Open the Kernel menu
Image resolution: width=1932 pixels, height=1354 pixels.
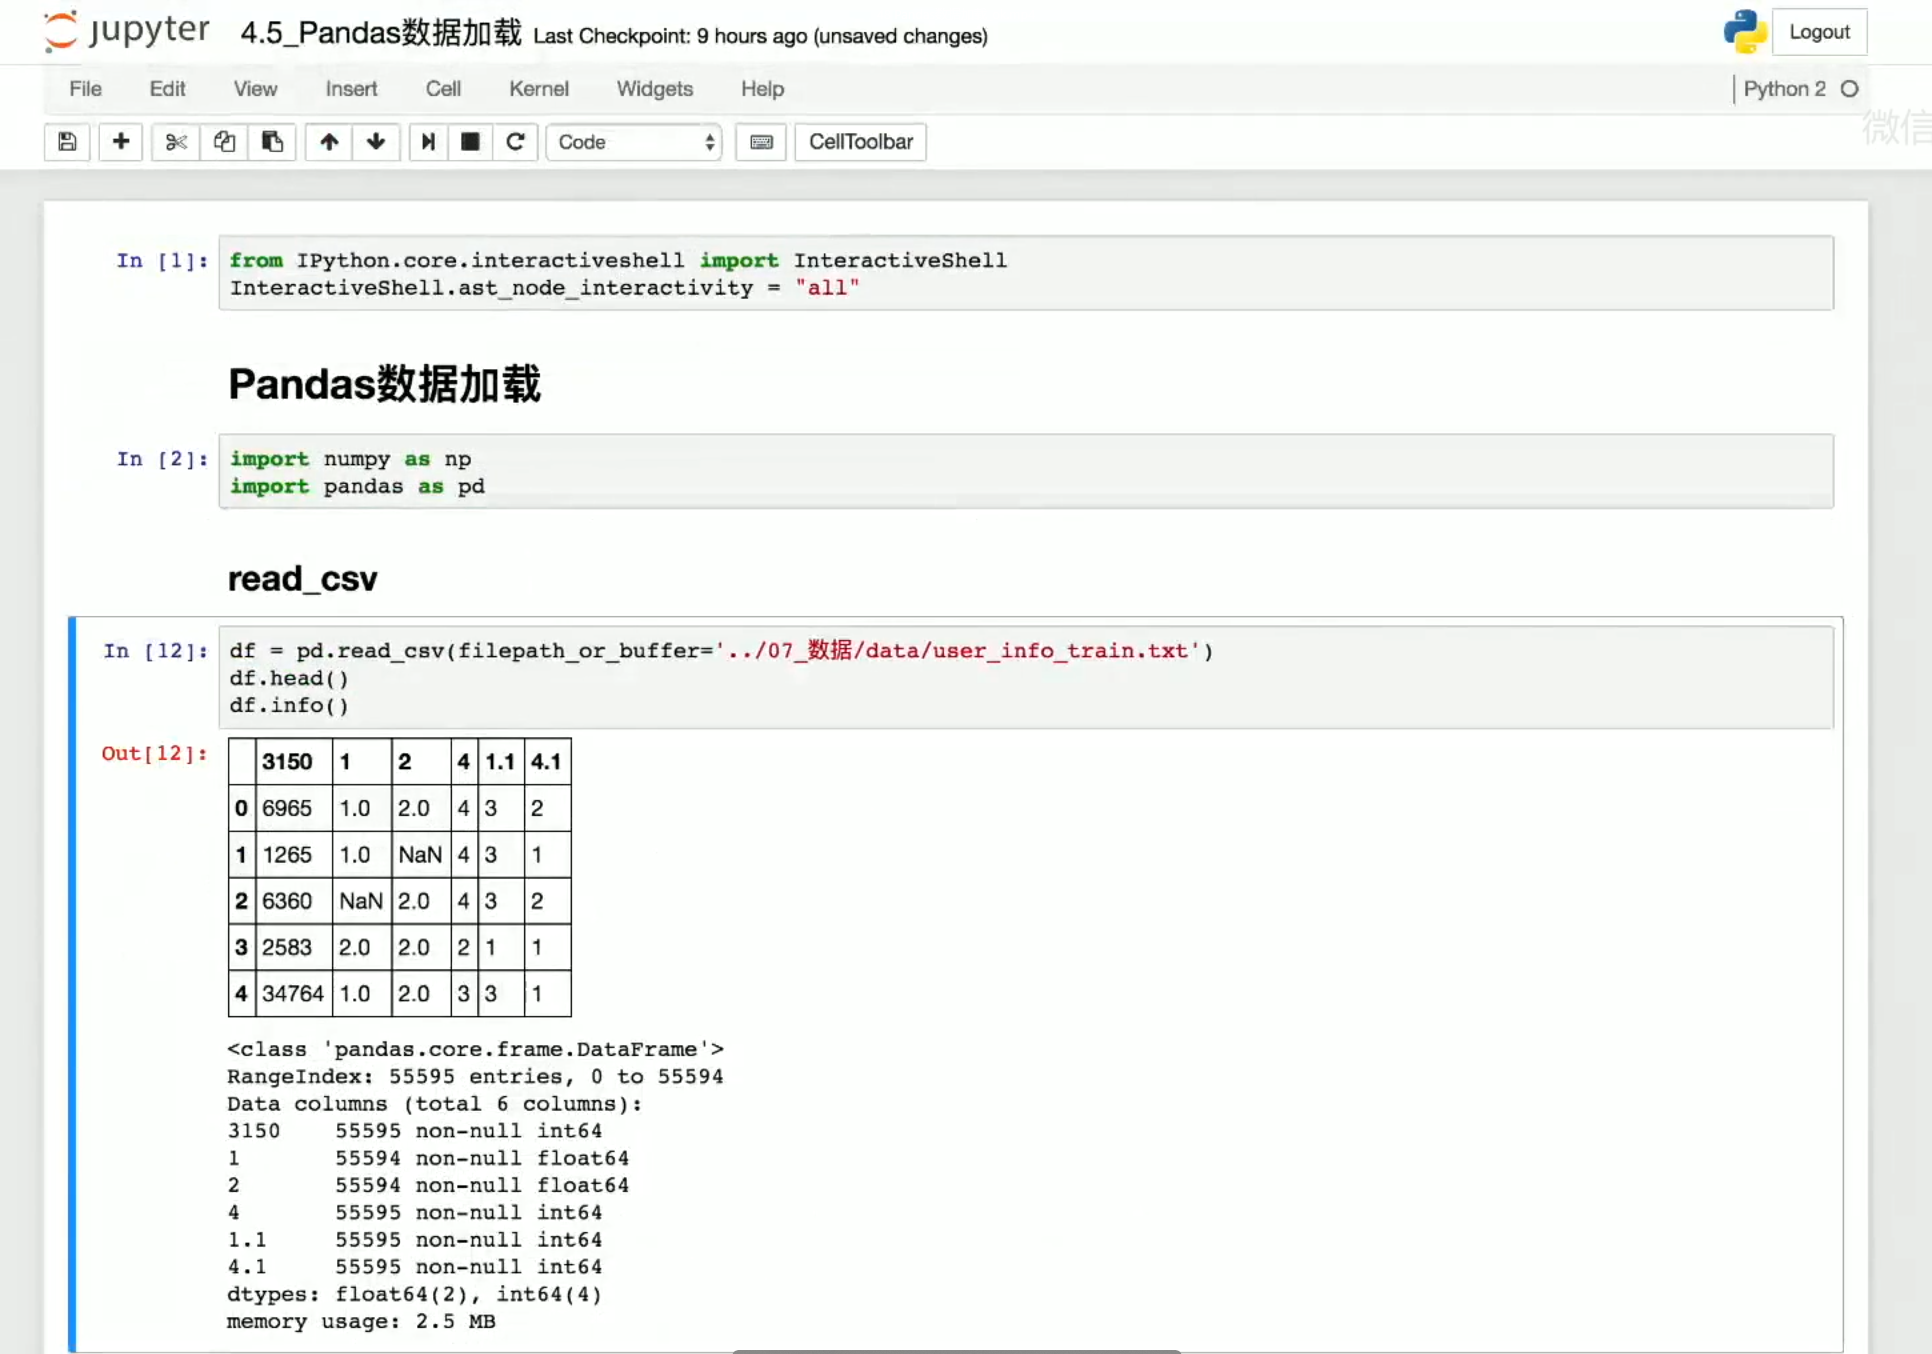point(538,89)
